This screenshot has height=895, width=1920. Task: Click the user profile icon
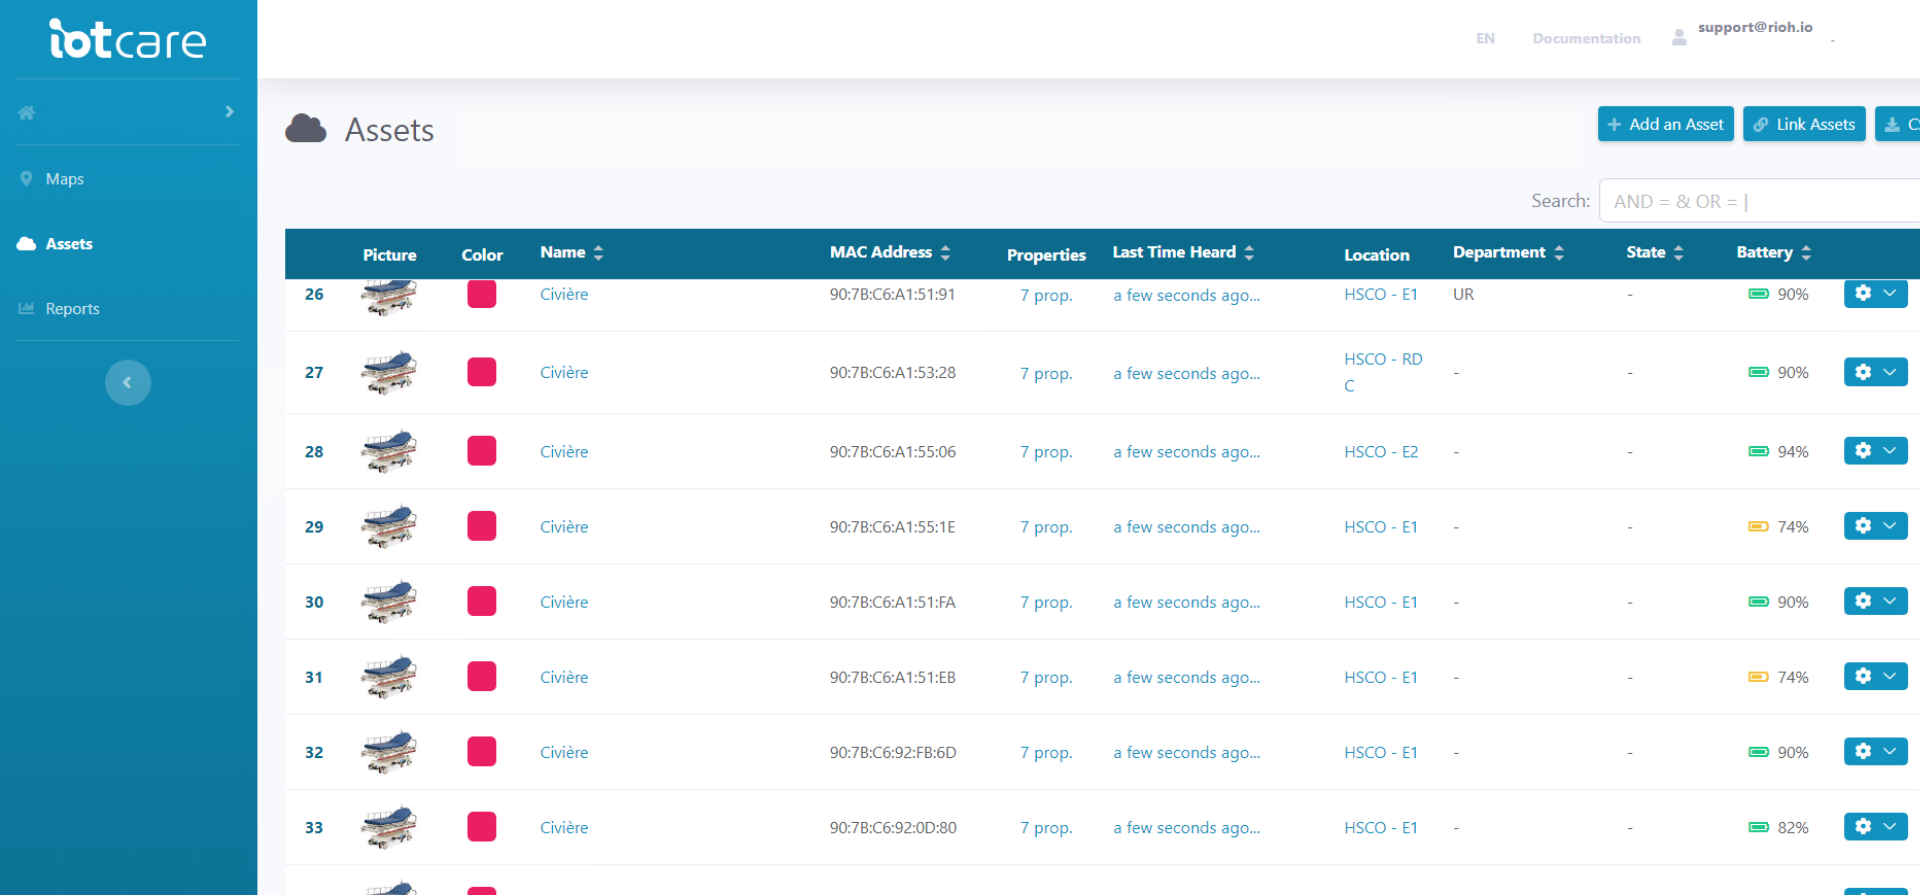click(x=1679, y=38)
